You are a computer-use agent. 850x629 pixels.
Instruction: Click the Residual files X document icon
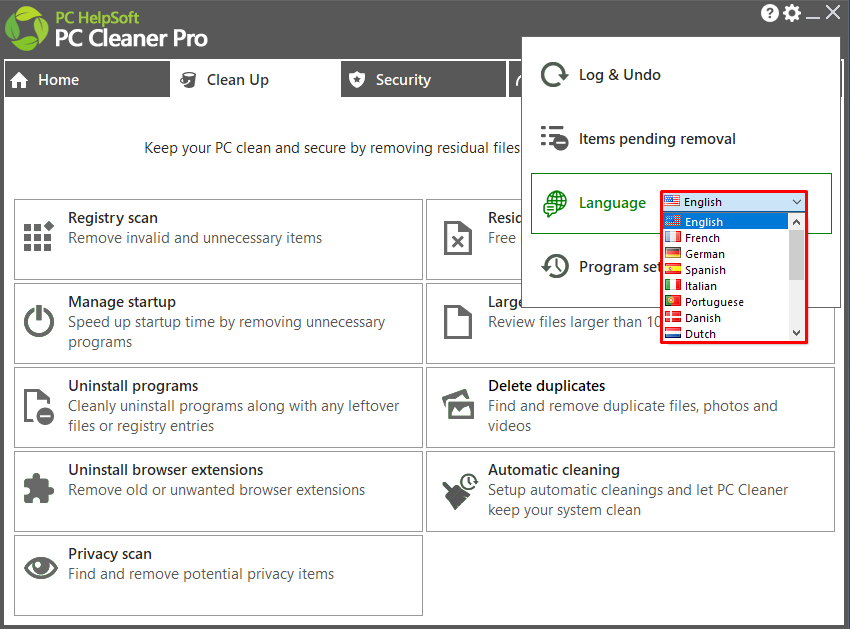pyautogui.click(x=458, y=238)
